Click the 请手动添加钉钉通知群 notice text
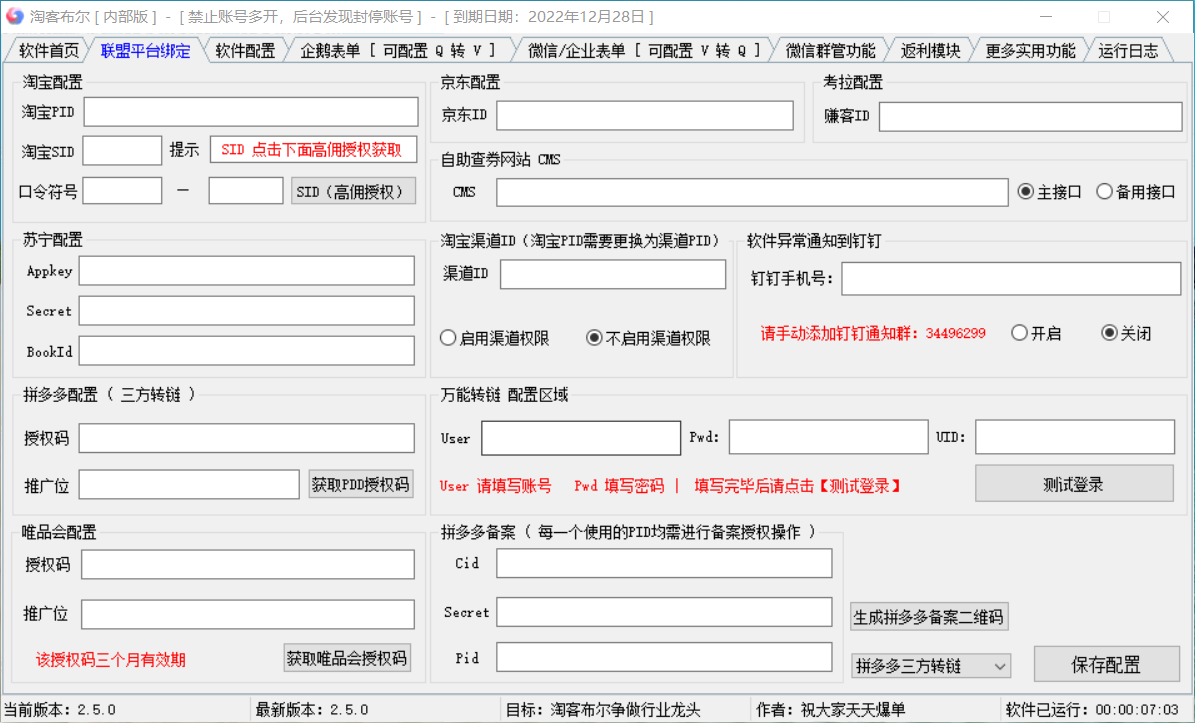The height and width of the screenshot is (723, 1195). coord(873,334)
